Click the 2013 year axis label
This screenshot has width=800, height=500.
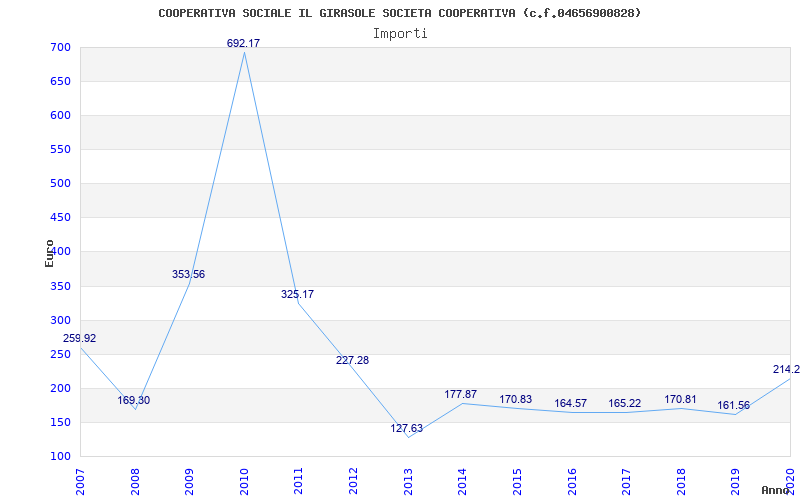coord(408,481)
